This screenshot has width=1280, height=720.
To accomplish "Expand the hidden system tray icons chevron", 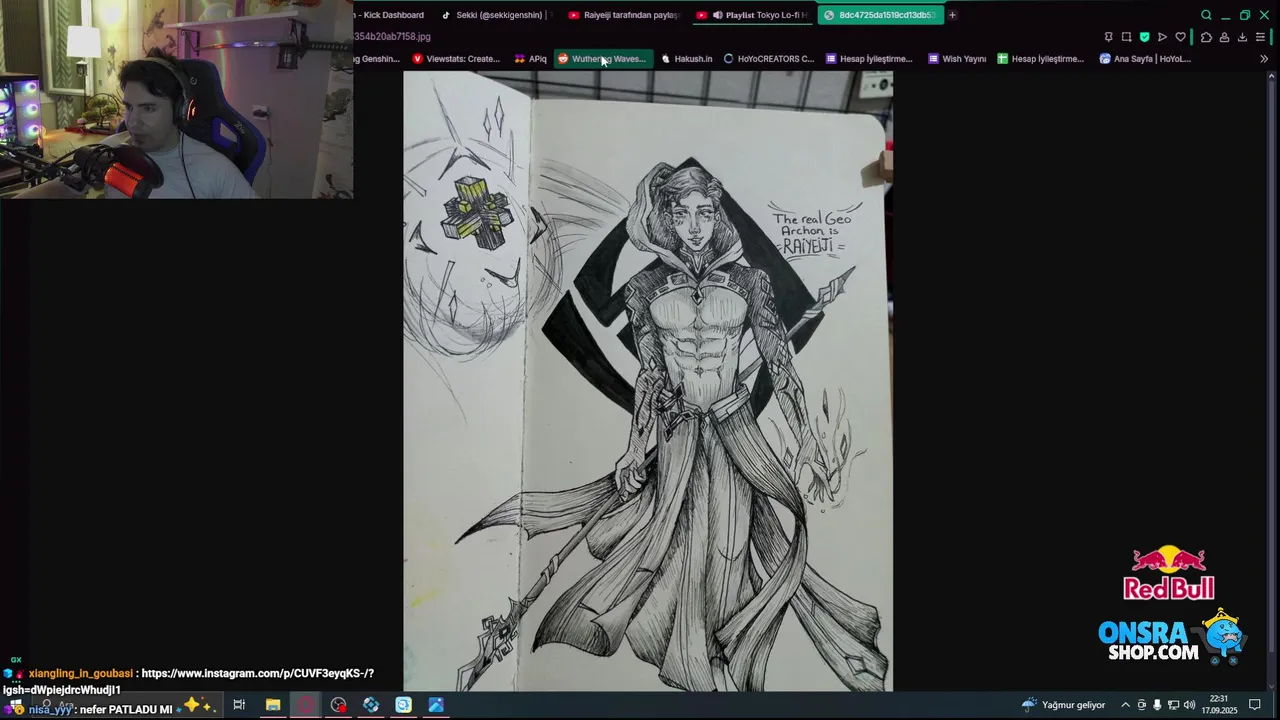I will [1125, 705].
